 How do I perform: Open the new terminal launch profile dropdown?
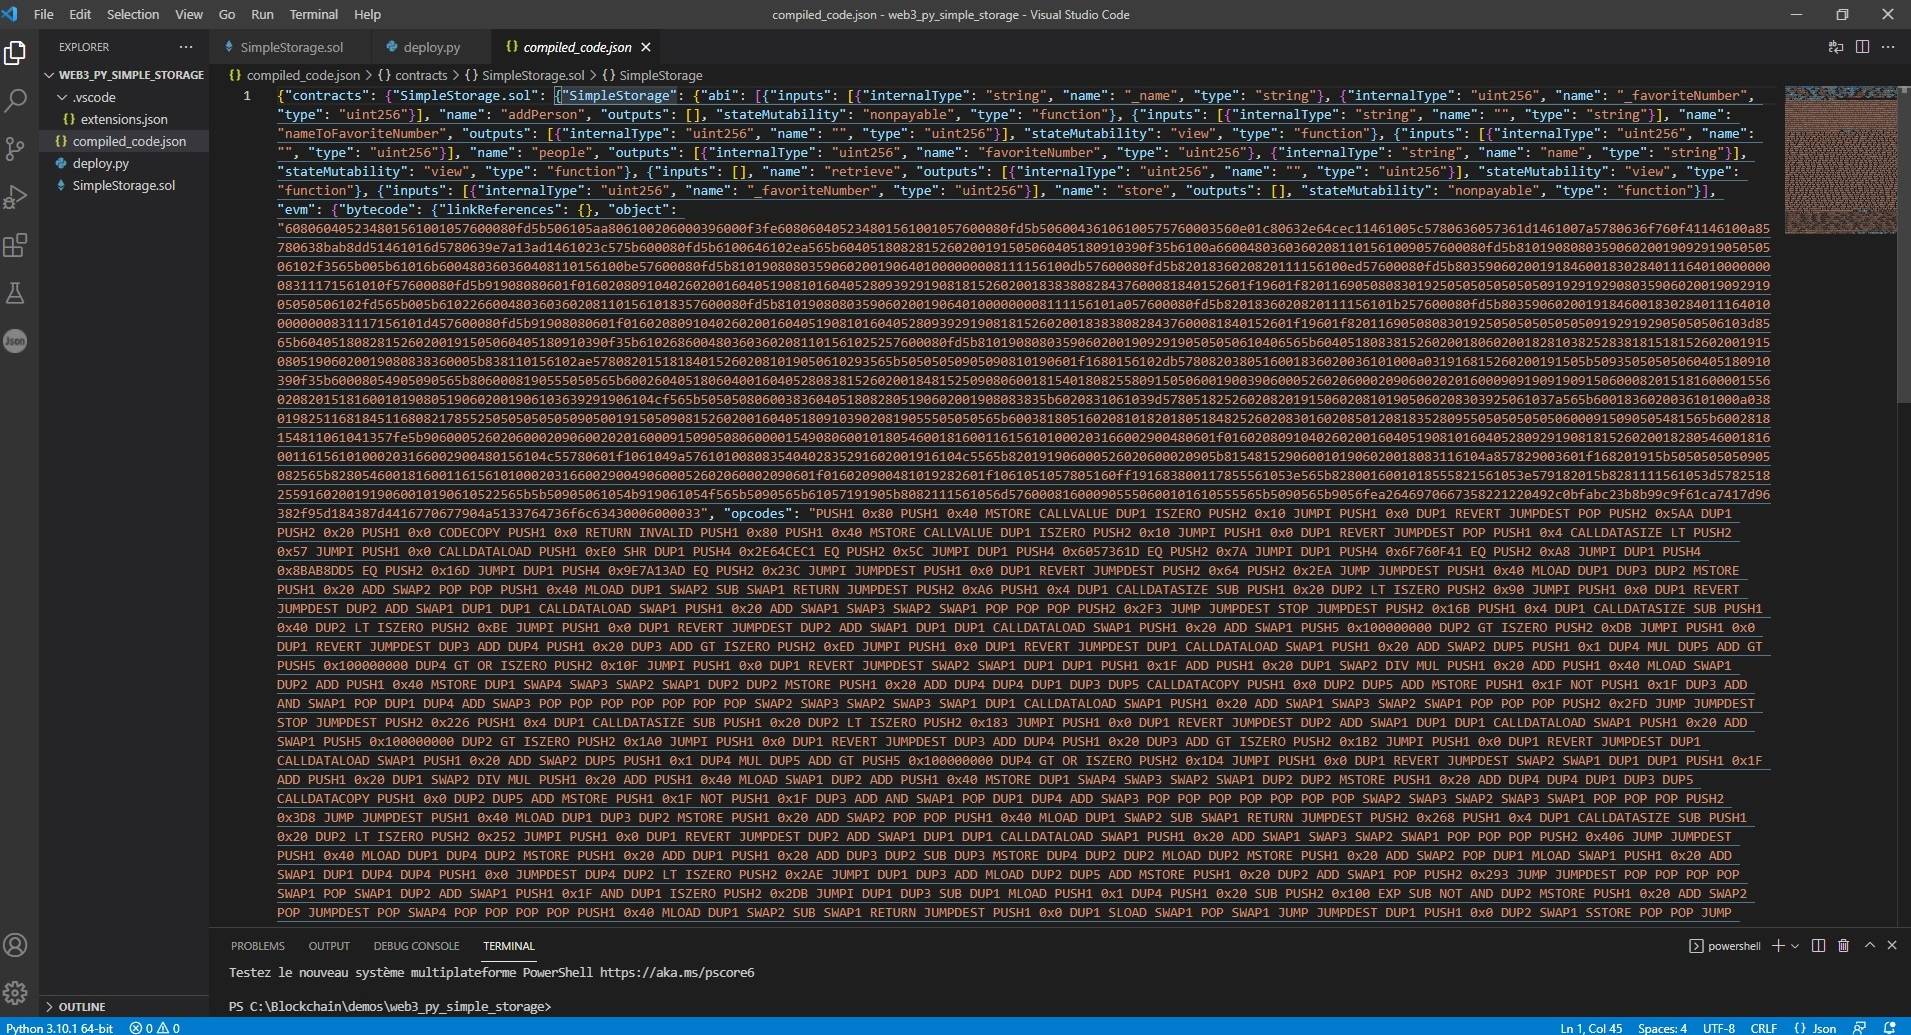(1795, 945)
